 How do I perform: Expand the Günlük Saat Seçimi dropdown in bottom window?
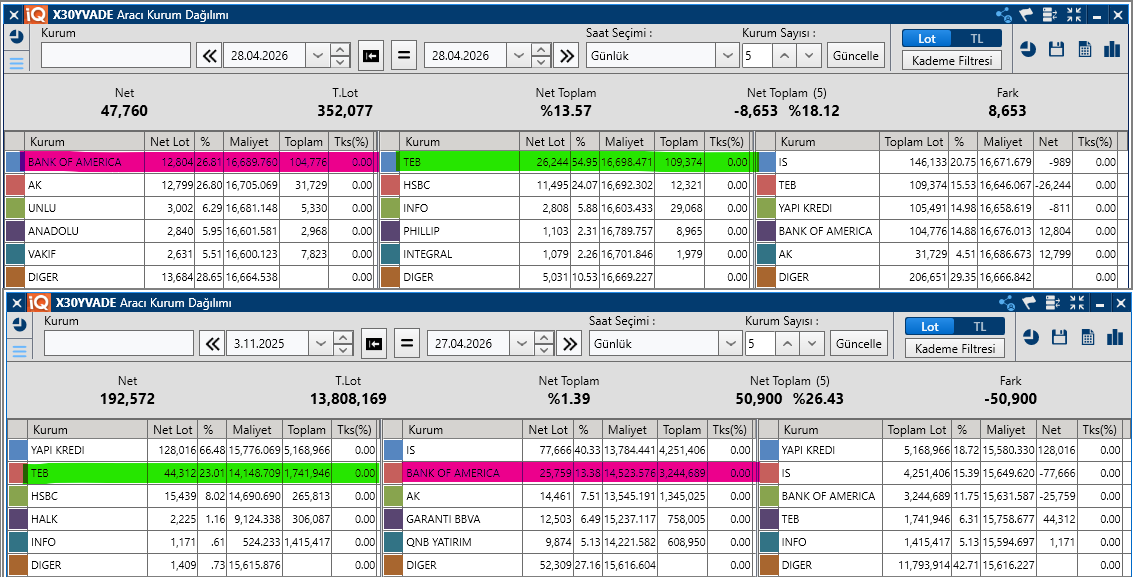pos(729,344)
